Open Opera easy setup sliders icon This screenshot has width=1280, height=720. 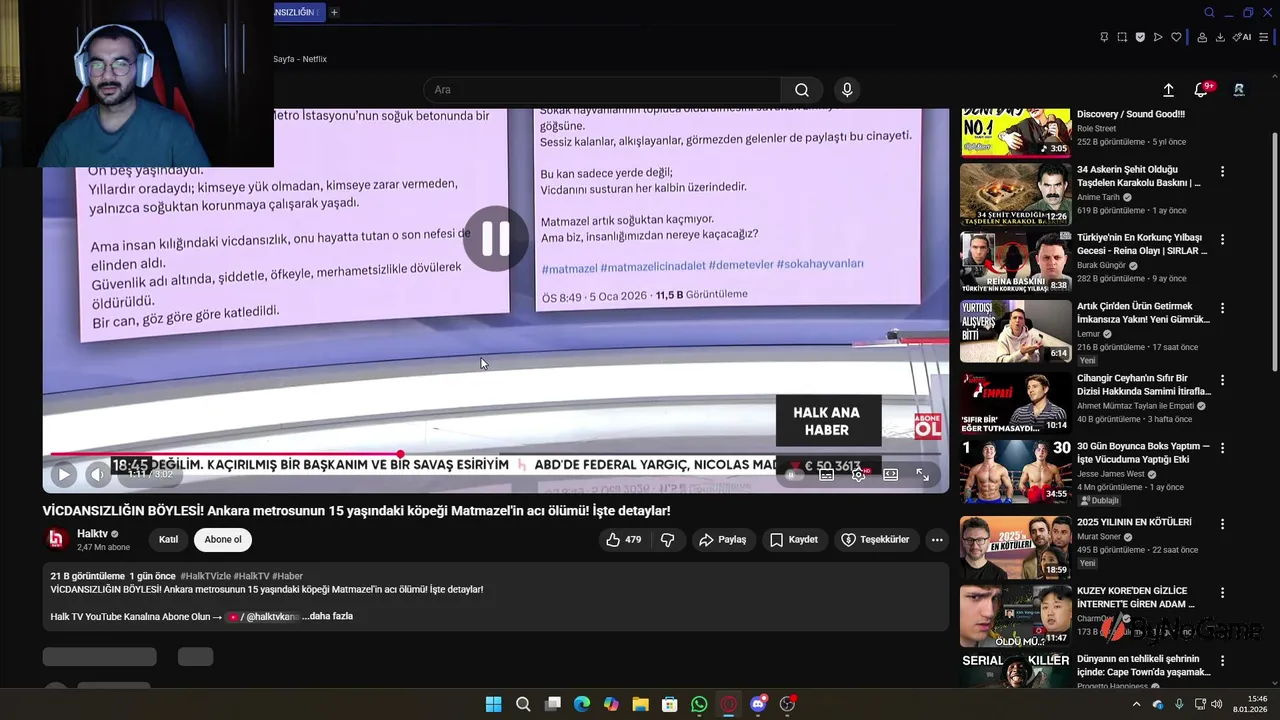1263,37
